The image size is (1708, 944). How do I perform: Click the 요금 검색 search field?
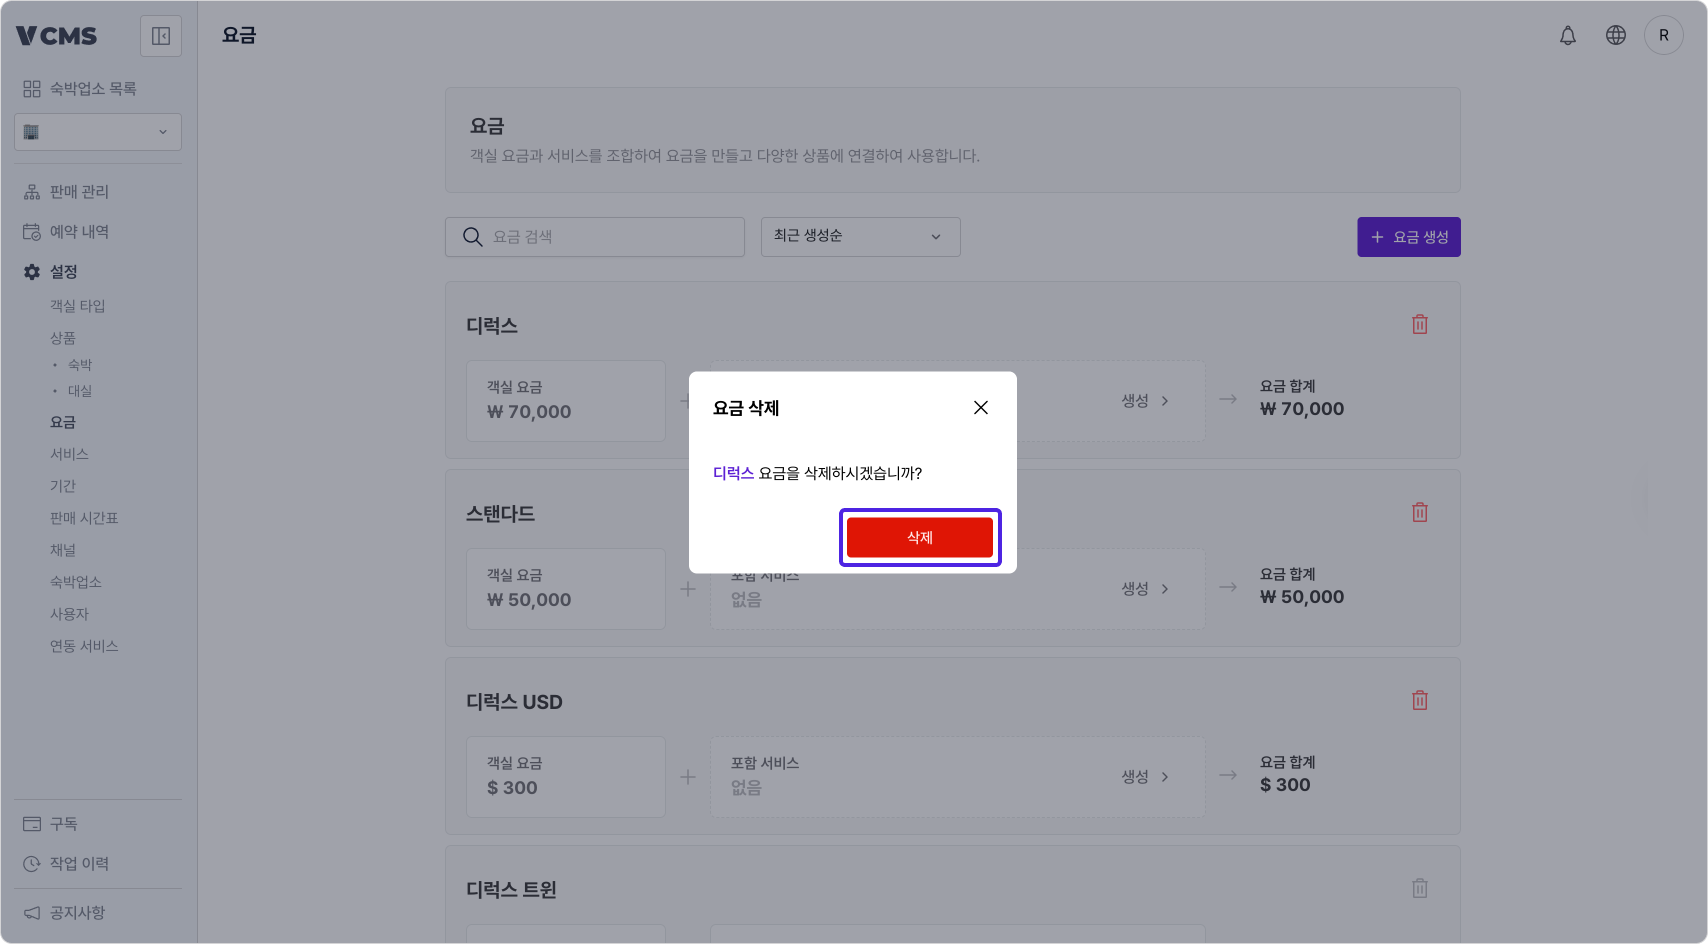tap(594, 237)
